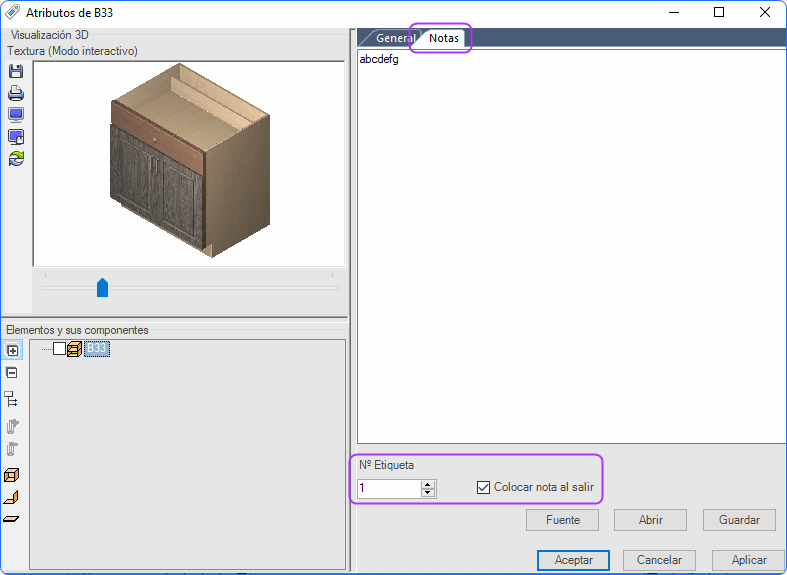The width and height of the screenshot is (787, 575).
Task: Click the flat orange panel icon
Action: [x=11, y=519]
